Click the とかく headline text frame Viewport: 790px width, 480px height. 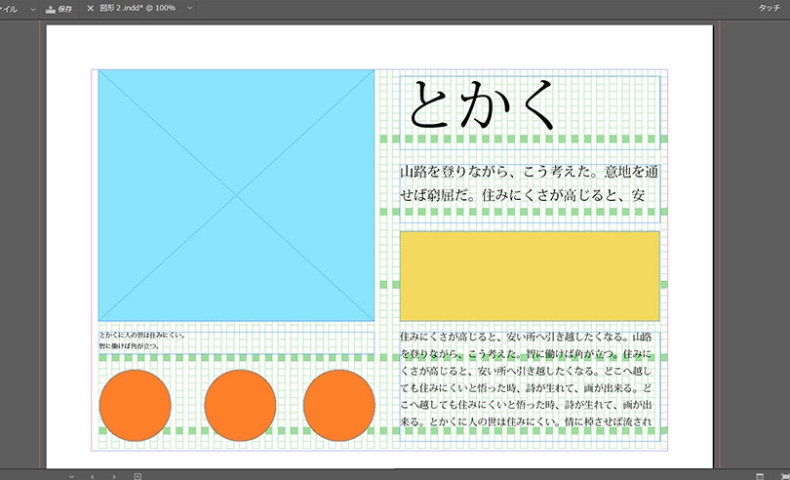[530, 112]
